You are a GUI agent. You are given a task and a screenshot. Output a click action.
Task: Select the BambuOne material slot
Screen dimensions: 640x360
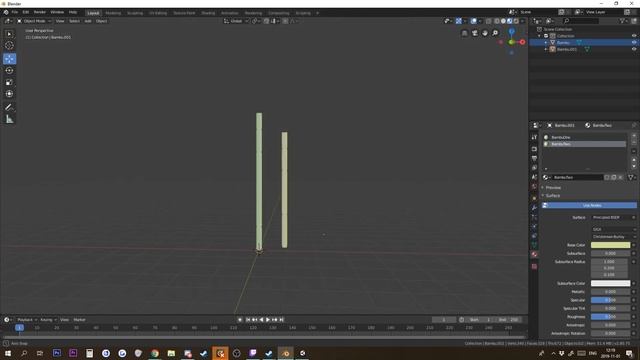584,137
